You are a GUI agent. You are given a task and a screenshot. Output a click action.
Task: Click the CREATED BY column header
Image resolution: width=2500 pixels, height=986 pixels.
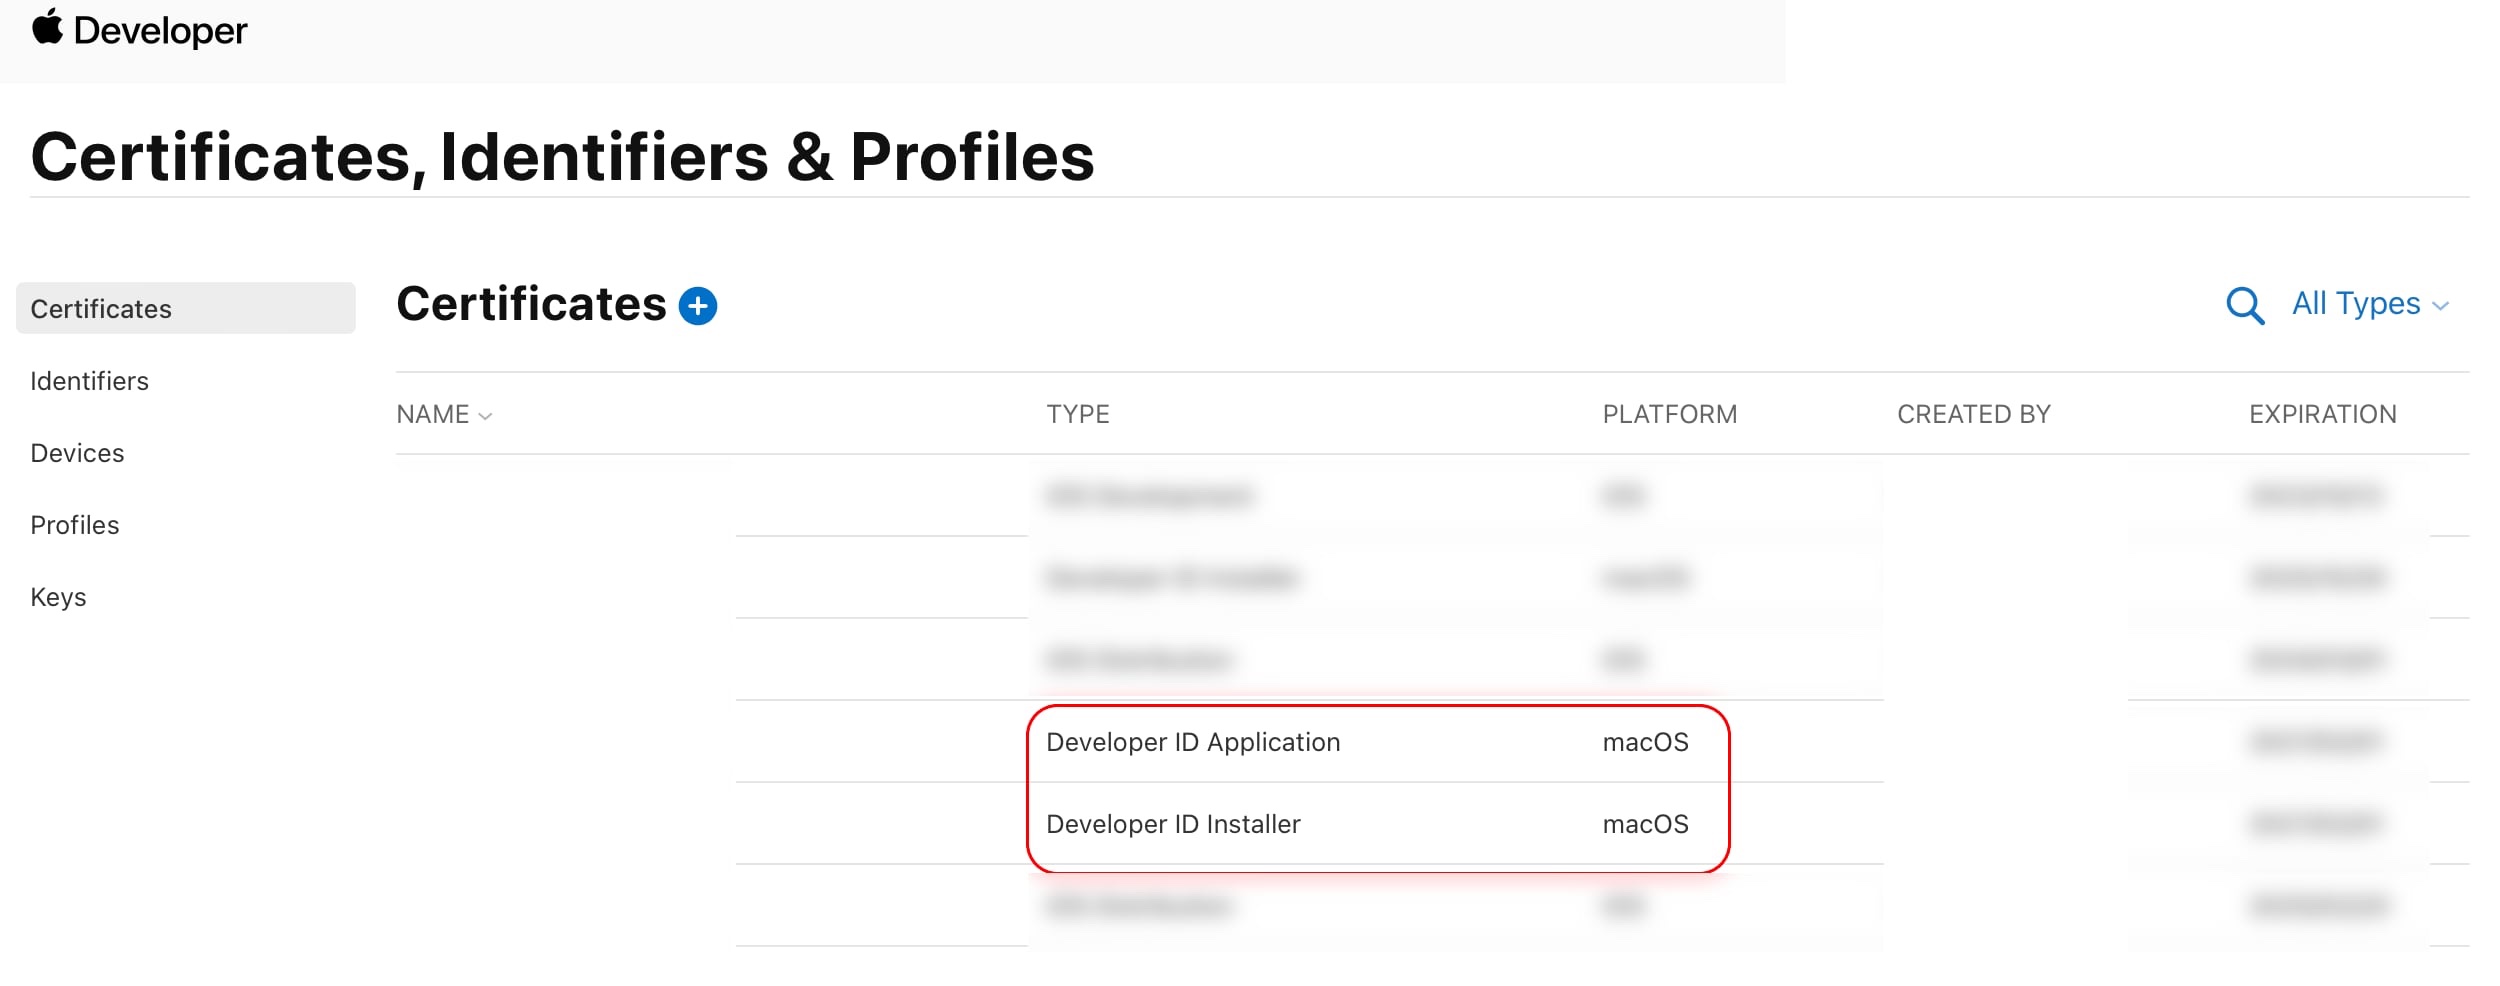pyautogui.click(x=1973, y=414)
